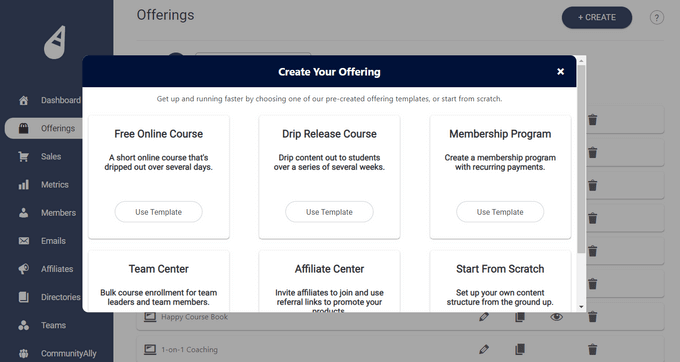Duplicate Happy Course Book with copy icon

click(x=520, y=317)
